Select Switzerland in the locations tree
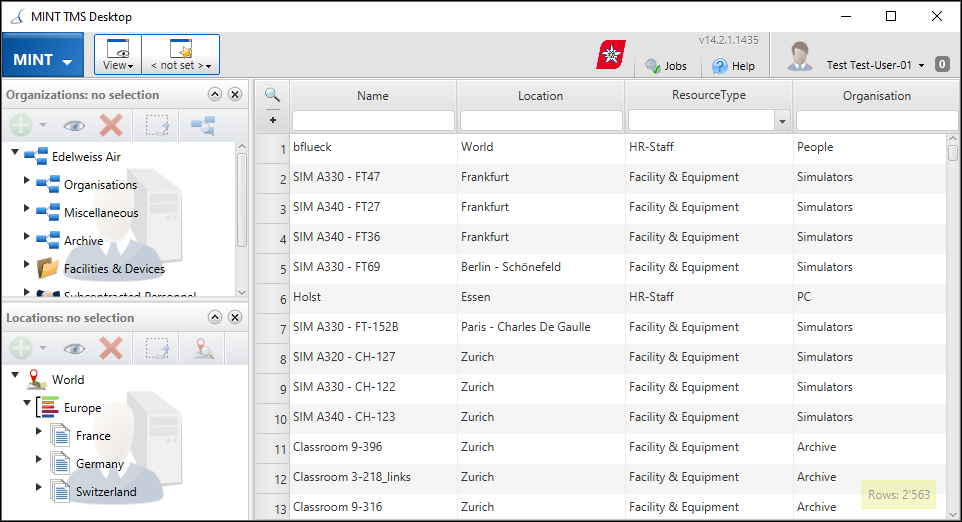Viewport: 962px width, 522px height. point(106,492)
